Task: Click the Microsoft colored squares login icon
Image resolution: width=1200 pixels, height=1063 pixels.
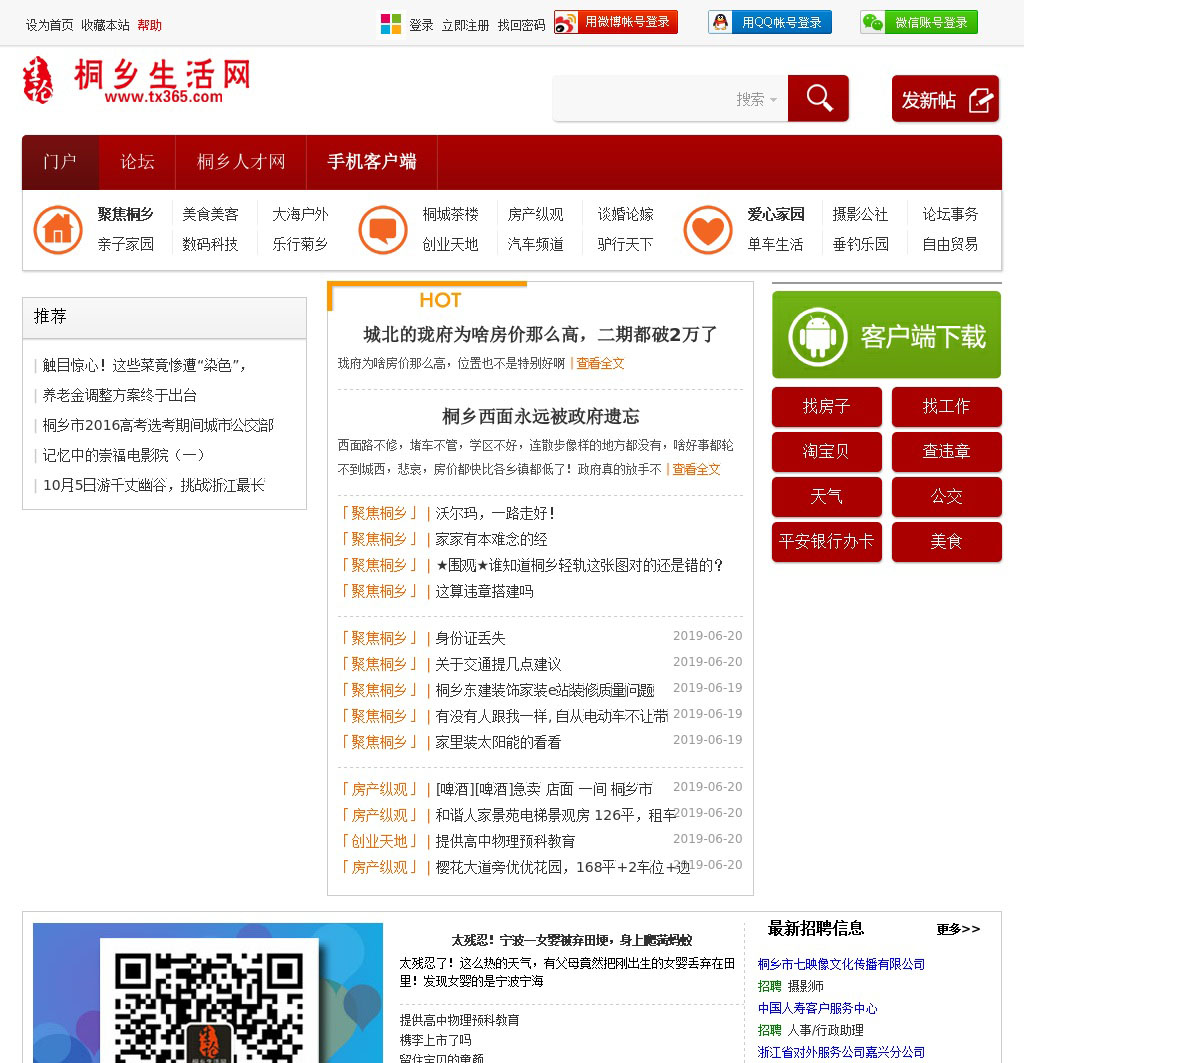Action: (x=390, y=24)
